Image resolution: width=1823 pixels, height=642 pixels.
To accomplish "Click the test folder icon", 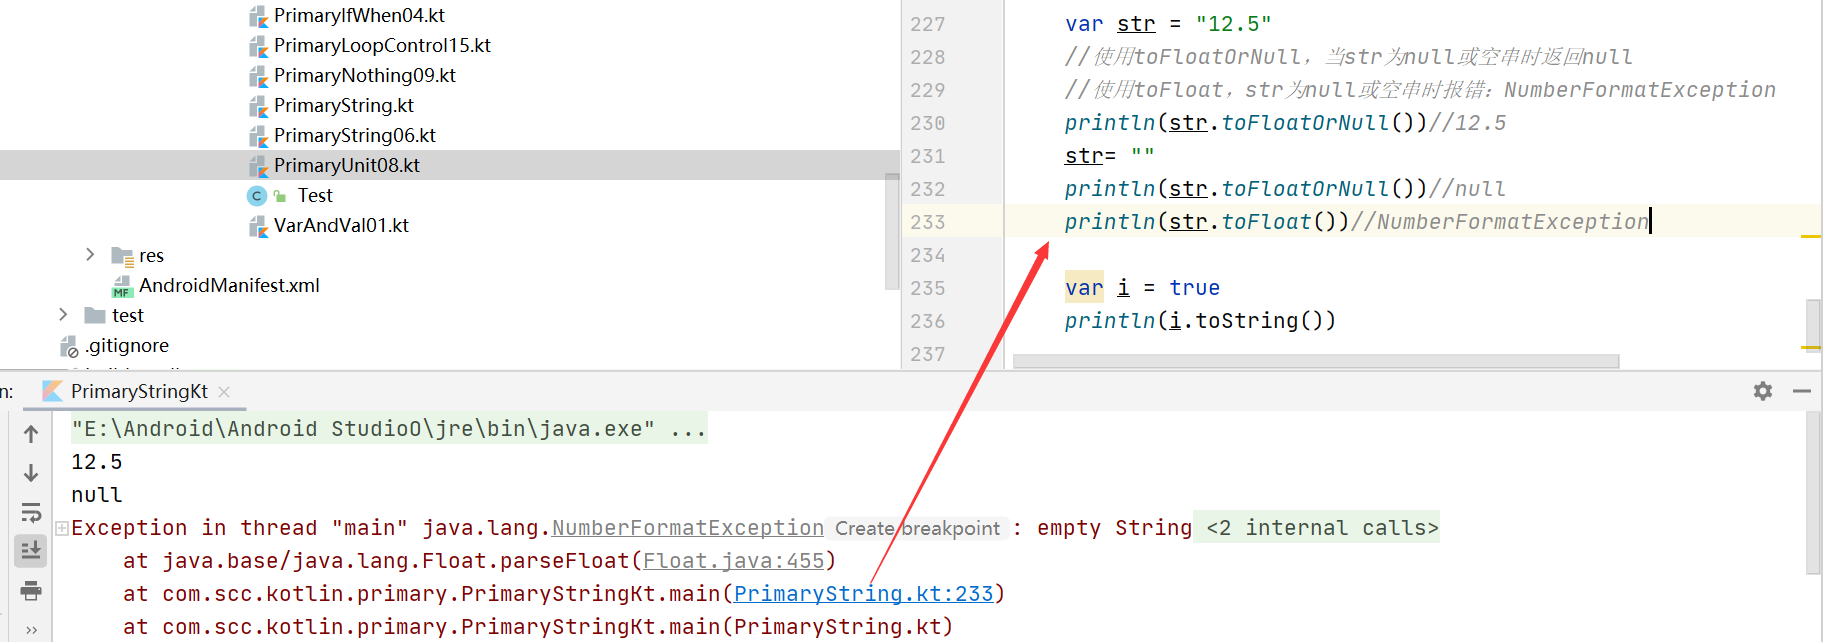I will coord(95,315).
